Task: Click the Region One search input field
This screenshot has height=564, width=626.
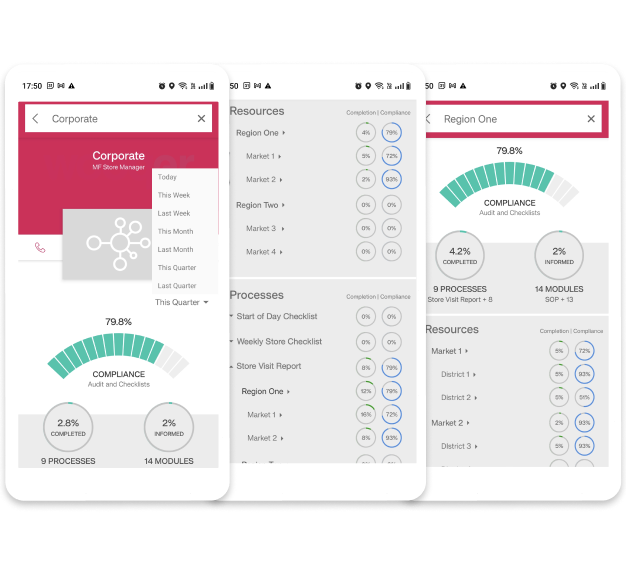Action: coord(510,119)
